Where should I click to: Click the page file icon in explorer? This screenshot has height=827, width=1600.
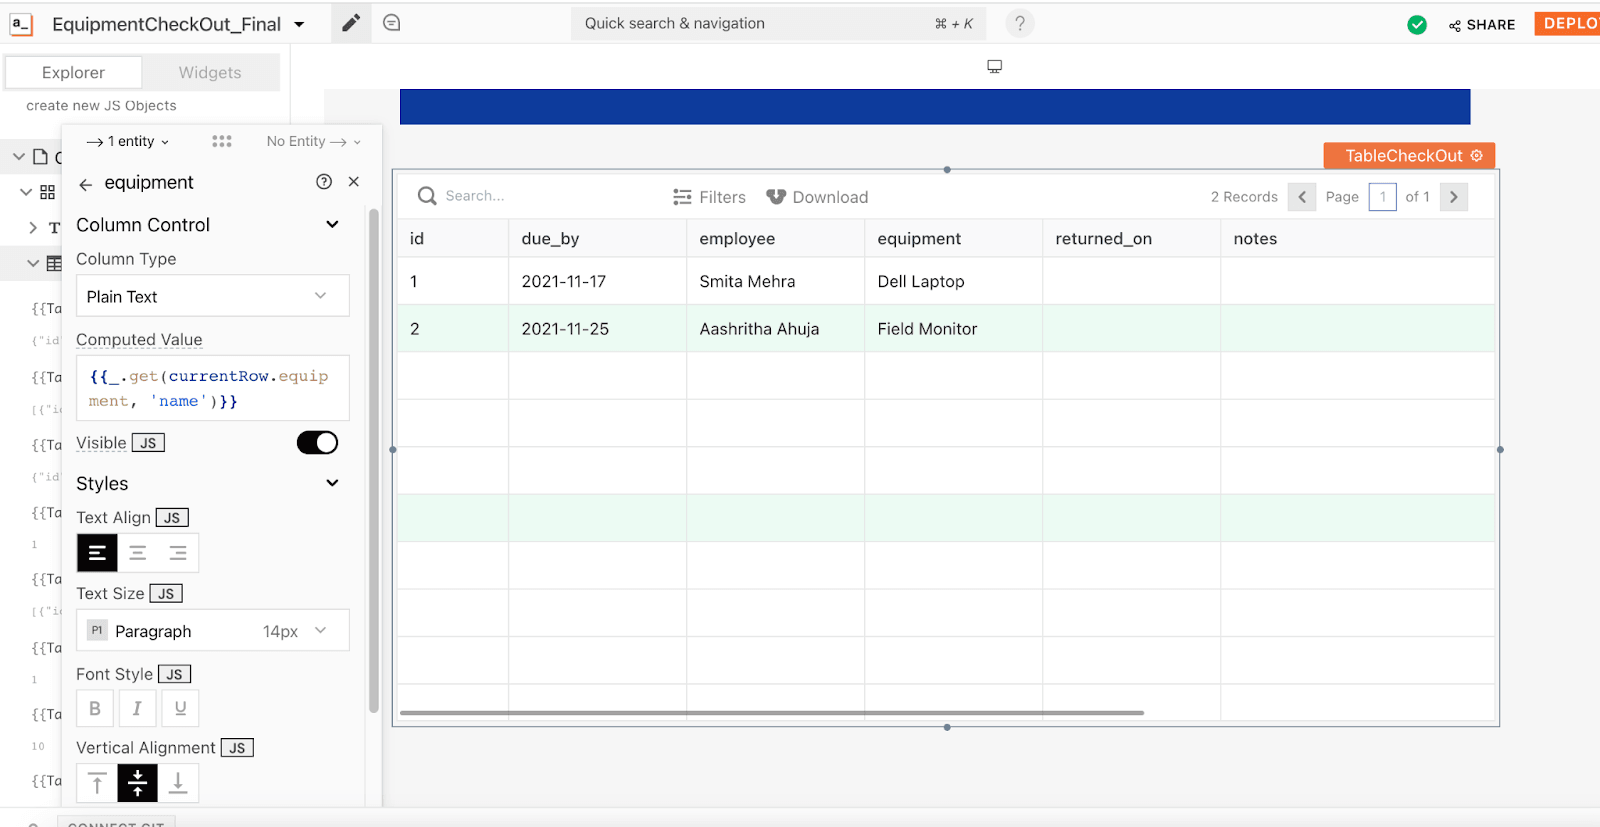41,156
